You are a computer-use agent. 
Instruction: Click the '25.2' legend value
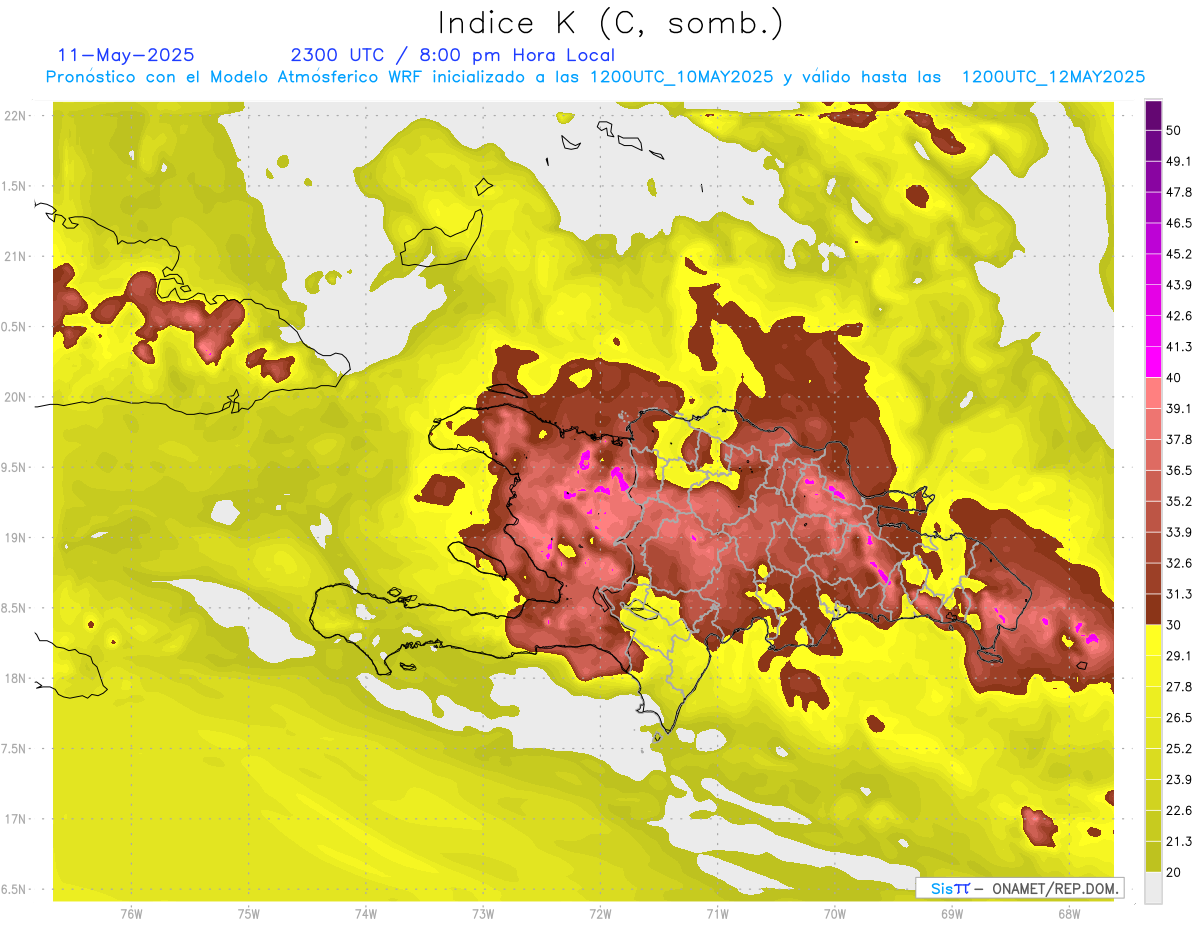(x=1178, y=748)
